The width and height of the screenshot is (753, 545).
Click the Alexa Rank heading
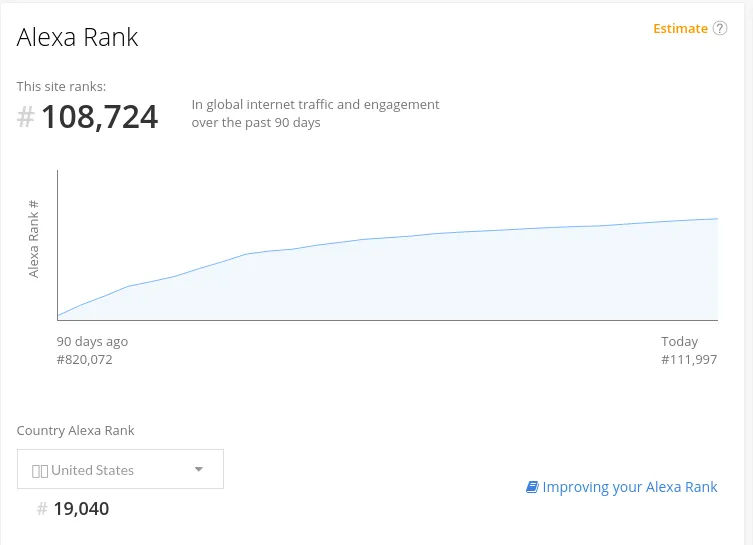77,37
